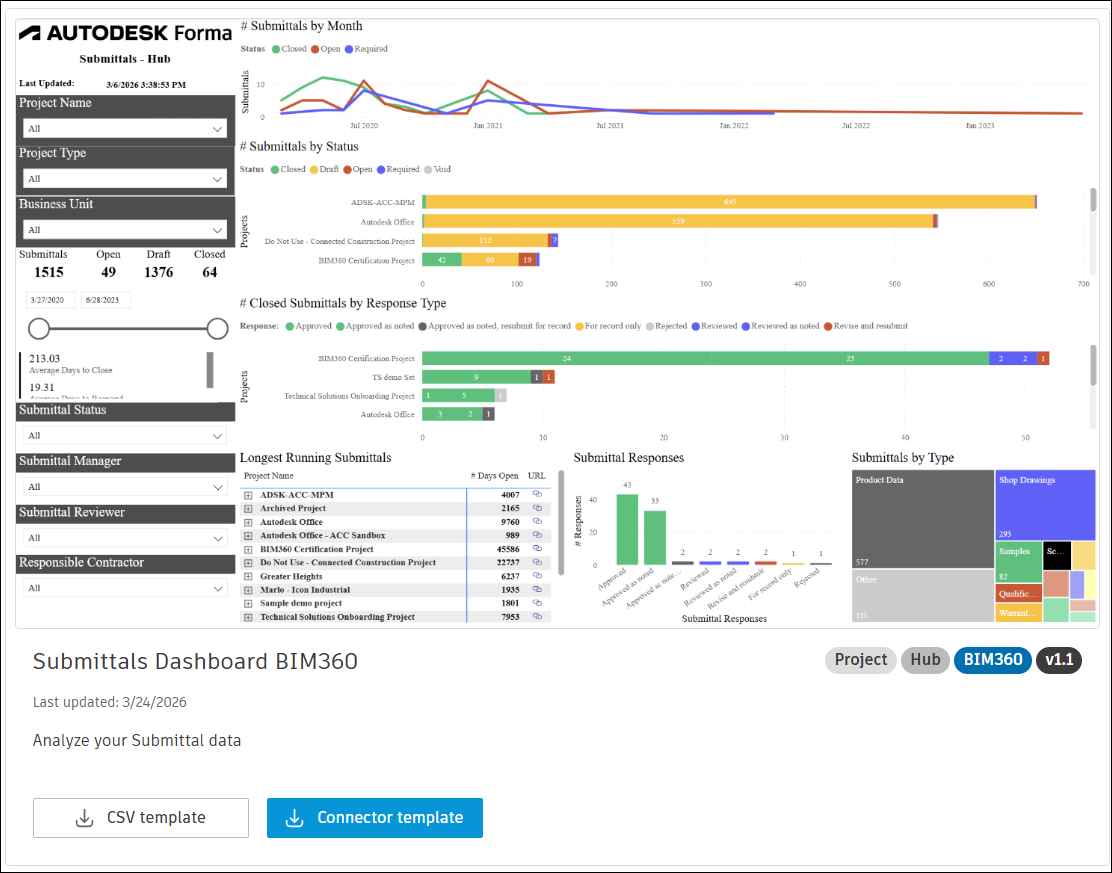Sort by # Days Open column header
1112x873 pixels.
pos(494,476)
